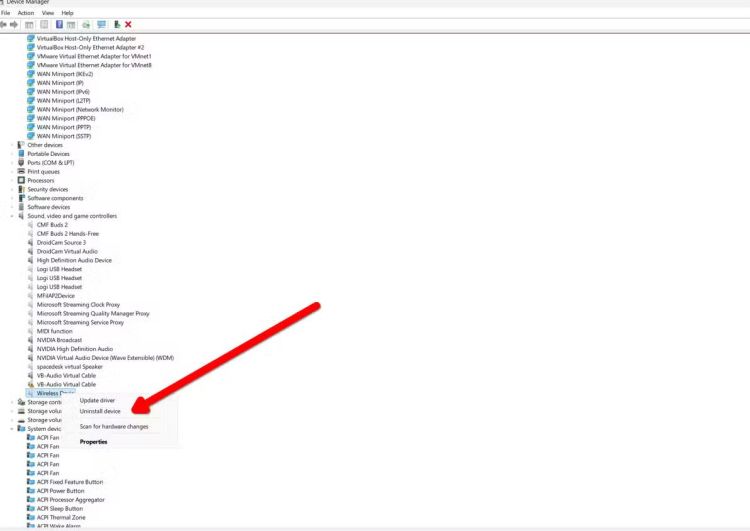The height and width of the screenshot is (531, 750).
Task: Click the blue Help icon in toolbar
Action: coord(60,24)
